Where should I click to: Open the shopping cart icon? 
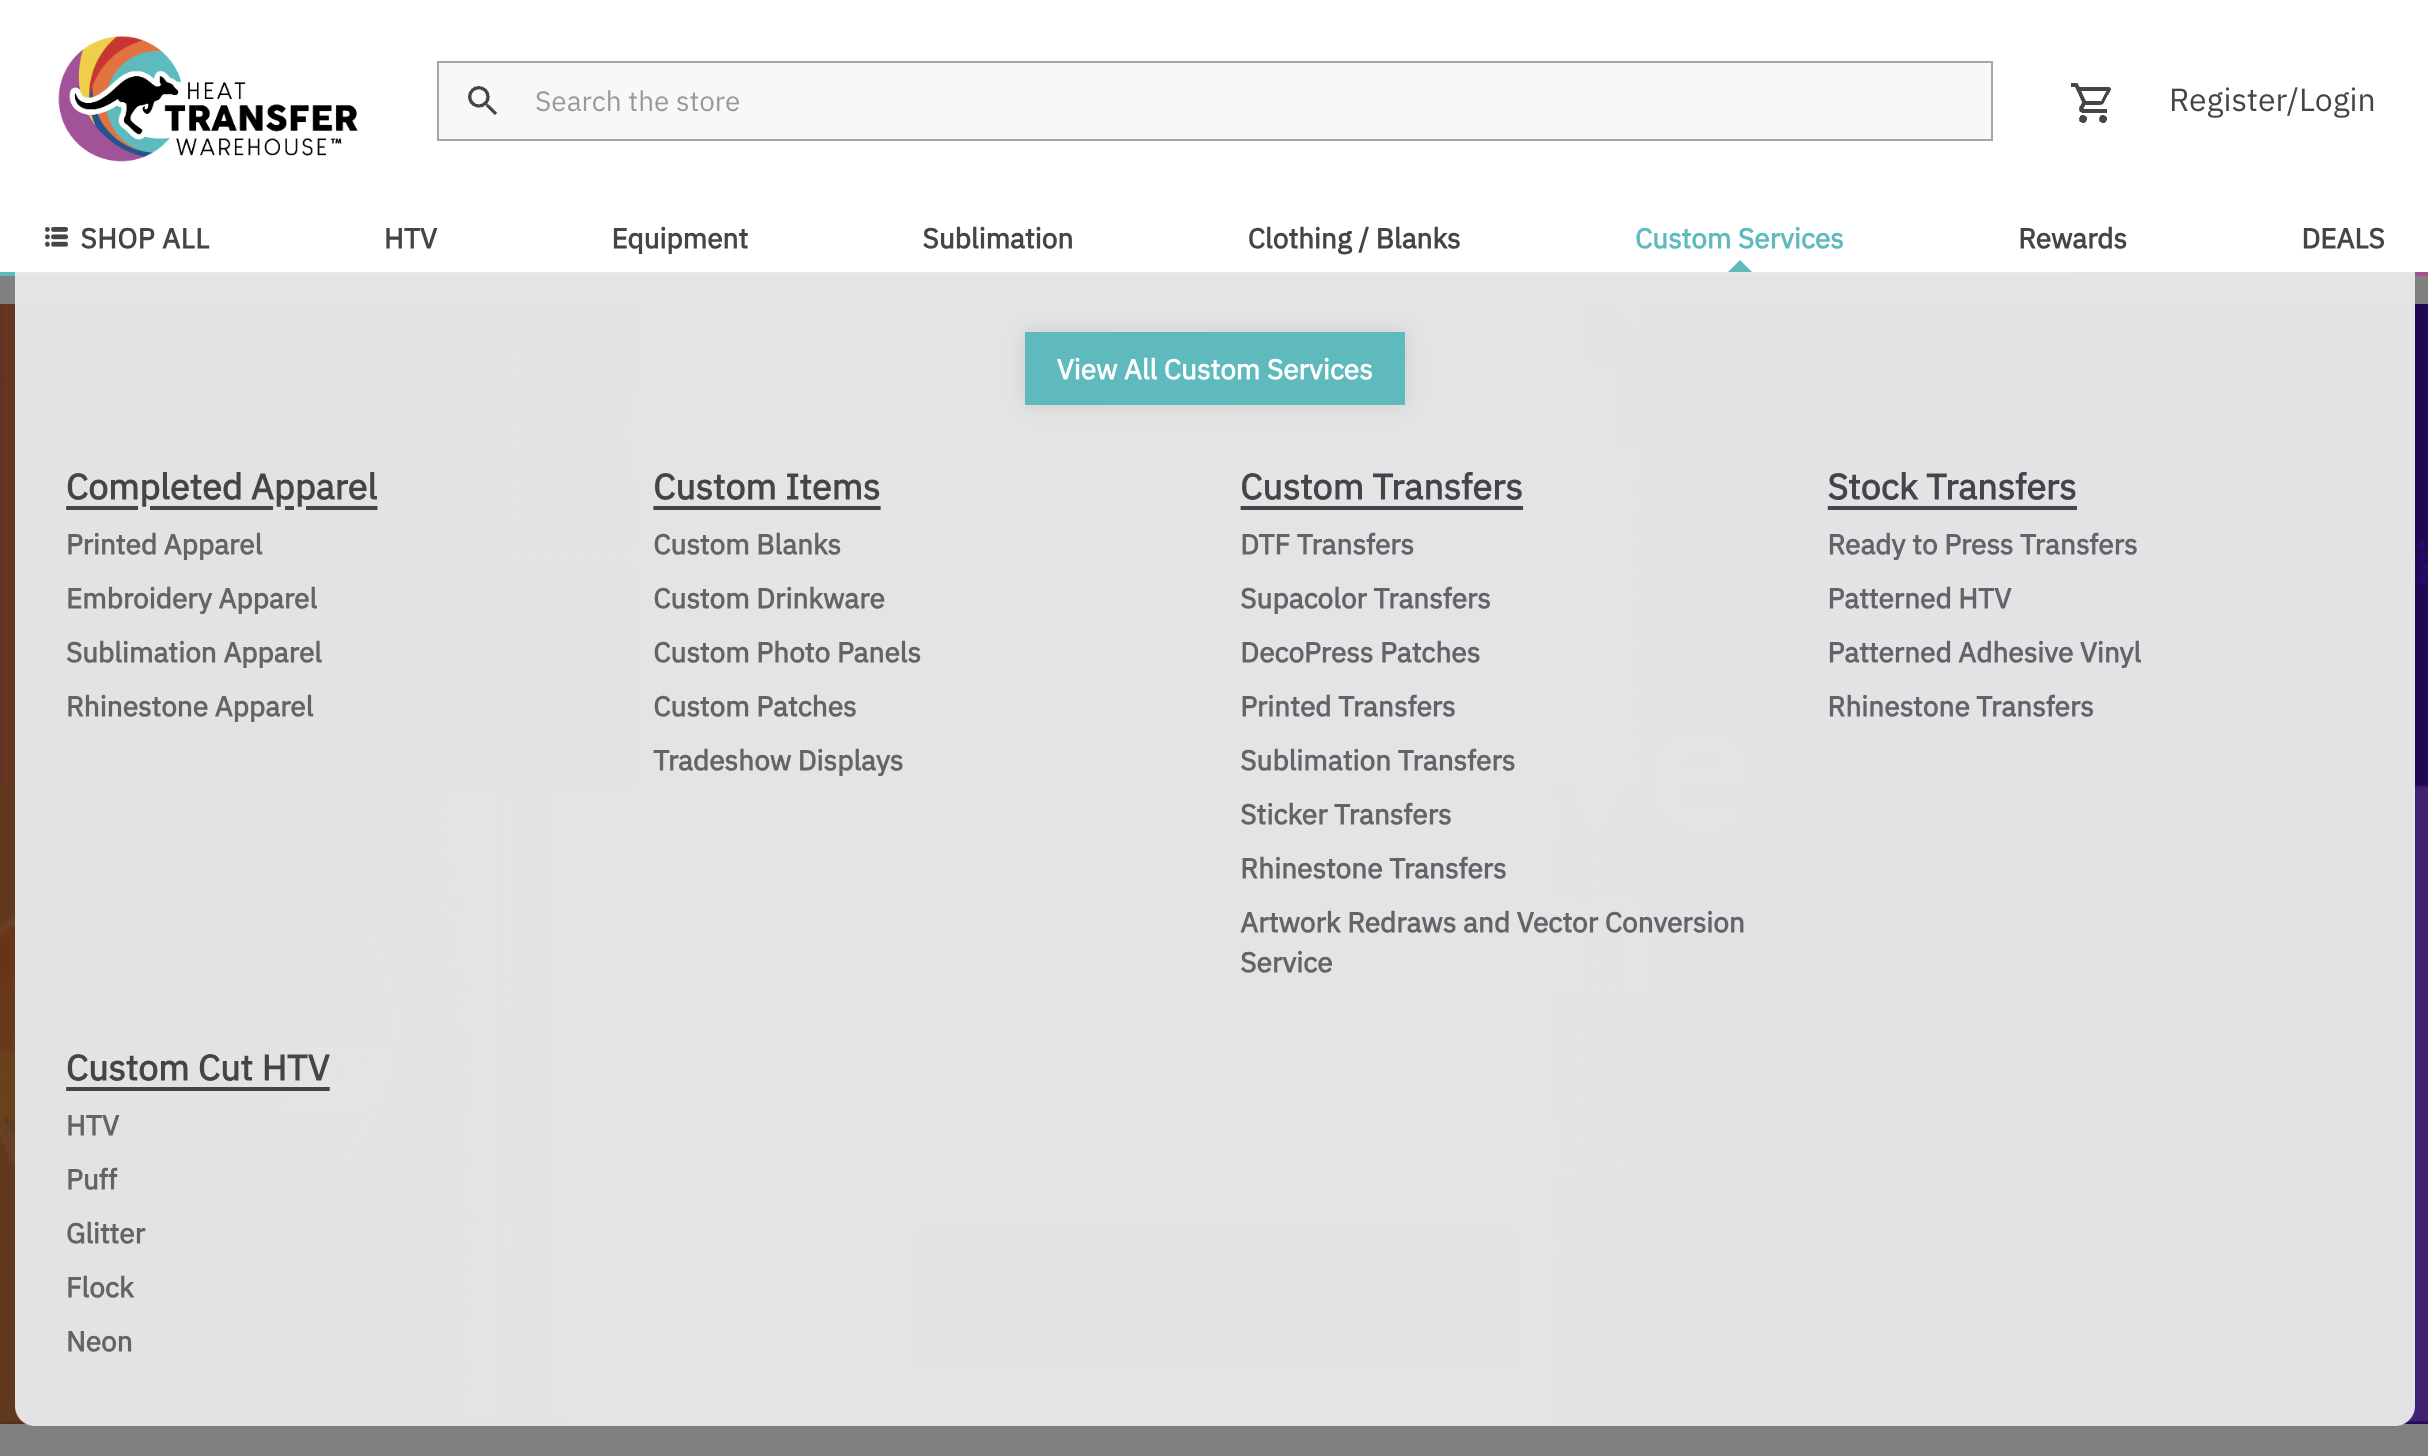(2090, 101)
